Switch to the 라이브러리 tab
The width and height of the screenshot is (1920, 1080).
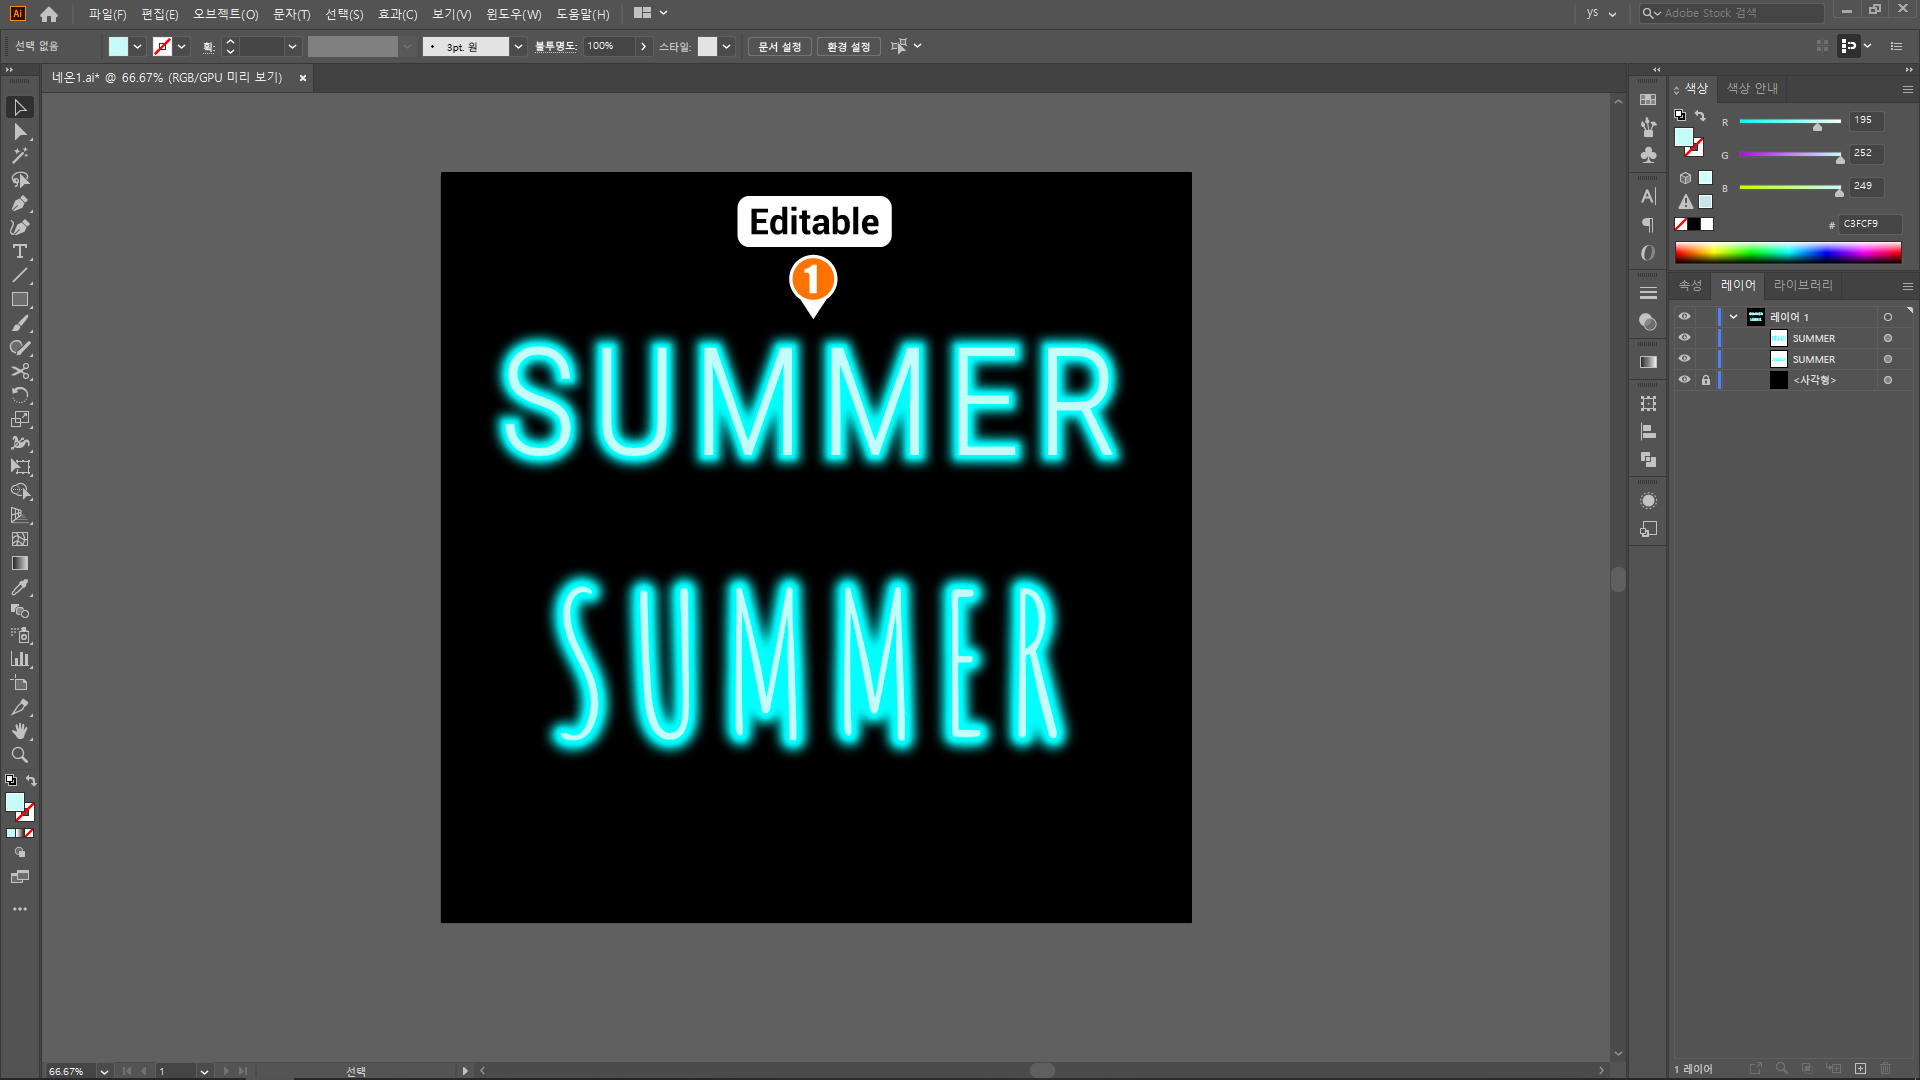[x=1802, y=286]
